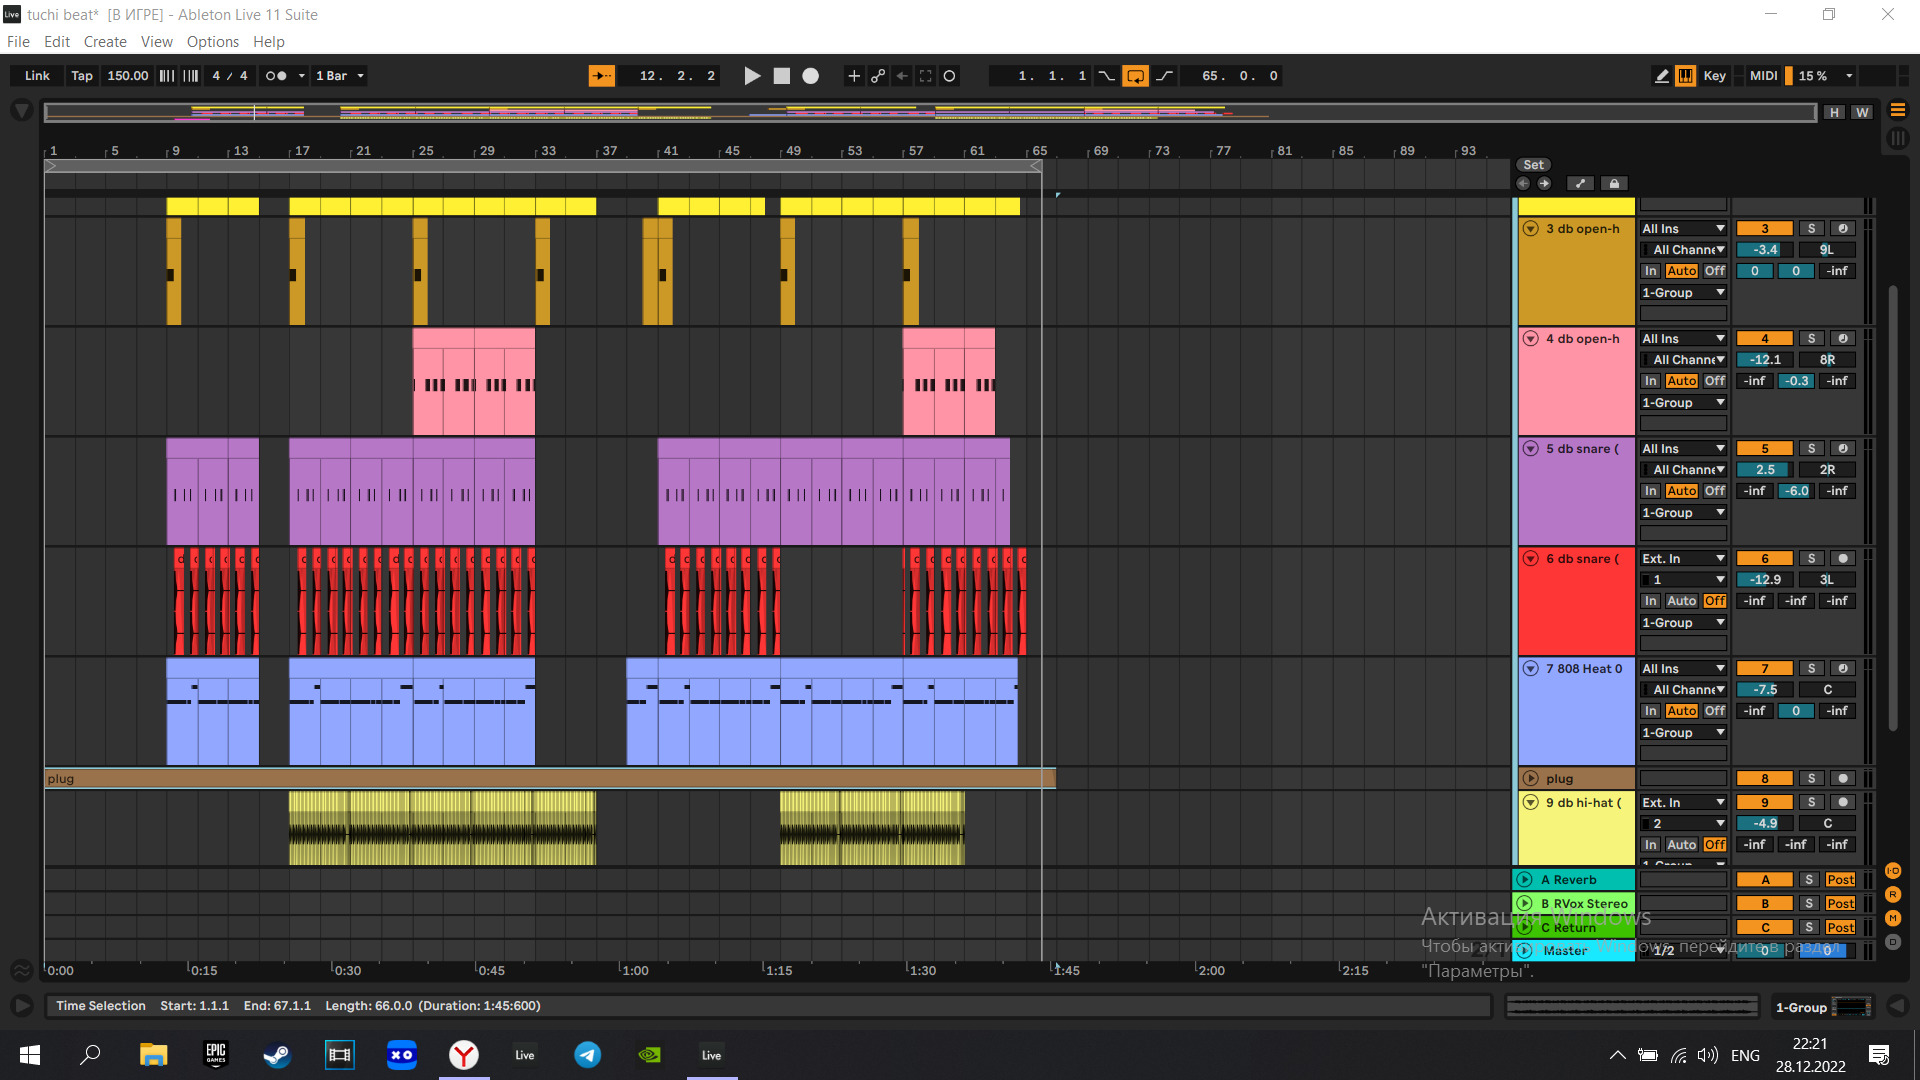This screenshot has width=1920, height=1080.
Task: Toggle the Automation Arm icon
Action: pyautogui.click(x=878, y=76)
